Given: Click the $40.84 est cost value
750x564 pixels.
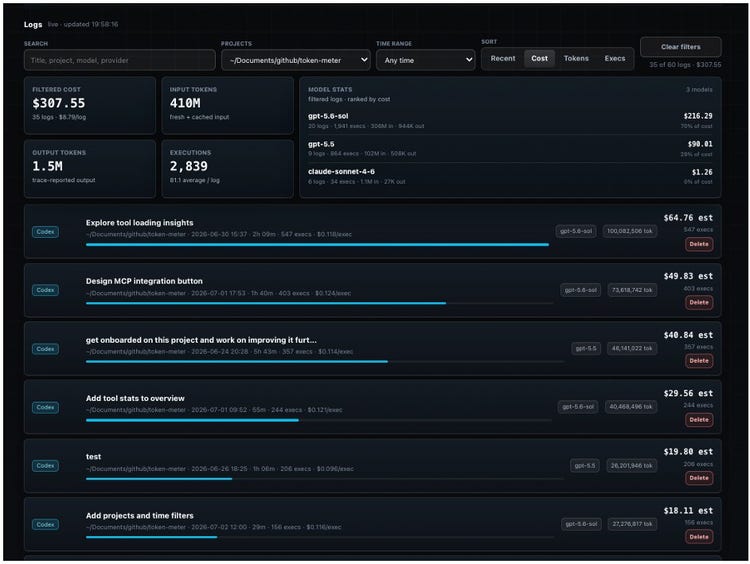Looking at the screenshot, I should point(688,335).
